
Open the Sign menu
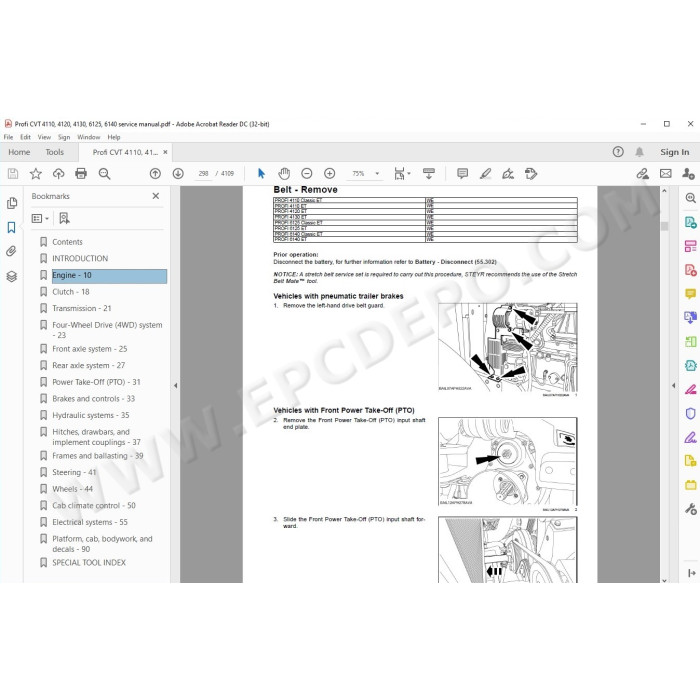click(64, 137)
